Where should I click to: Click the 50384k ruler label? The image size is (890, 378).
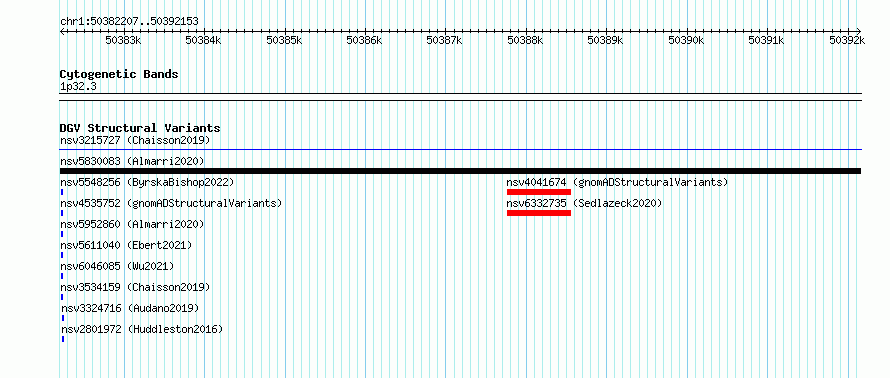tap(204, 40)
